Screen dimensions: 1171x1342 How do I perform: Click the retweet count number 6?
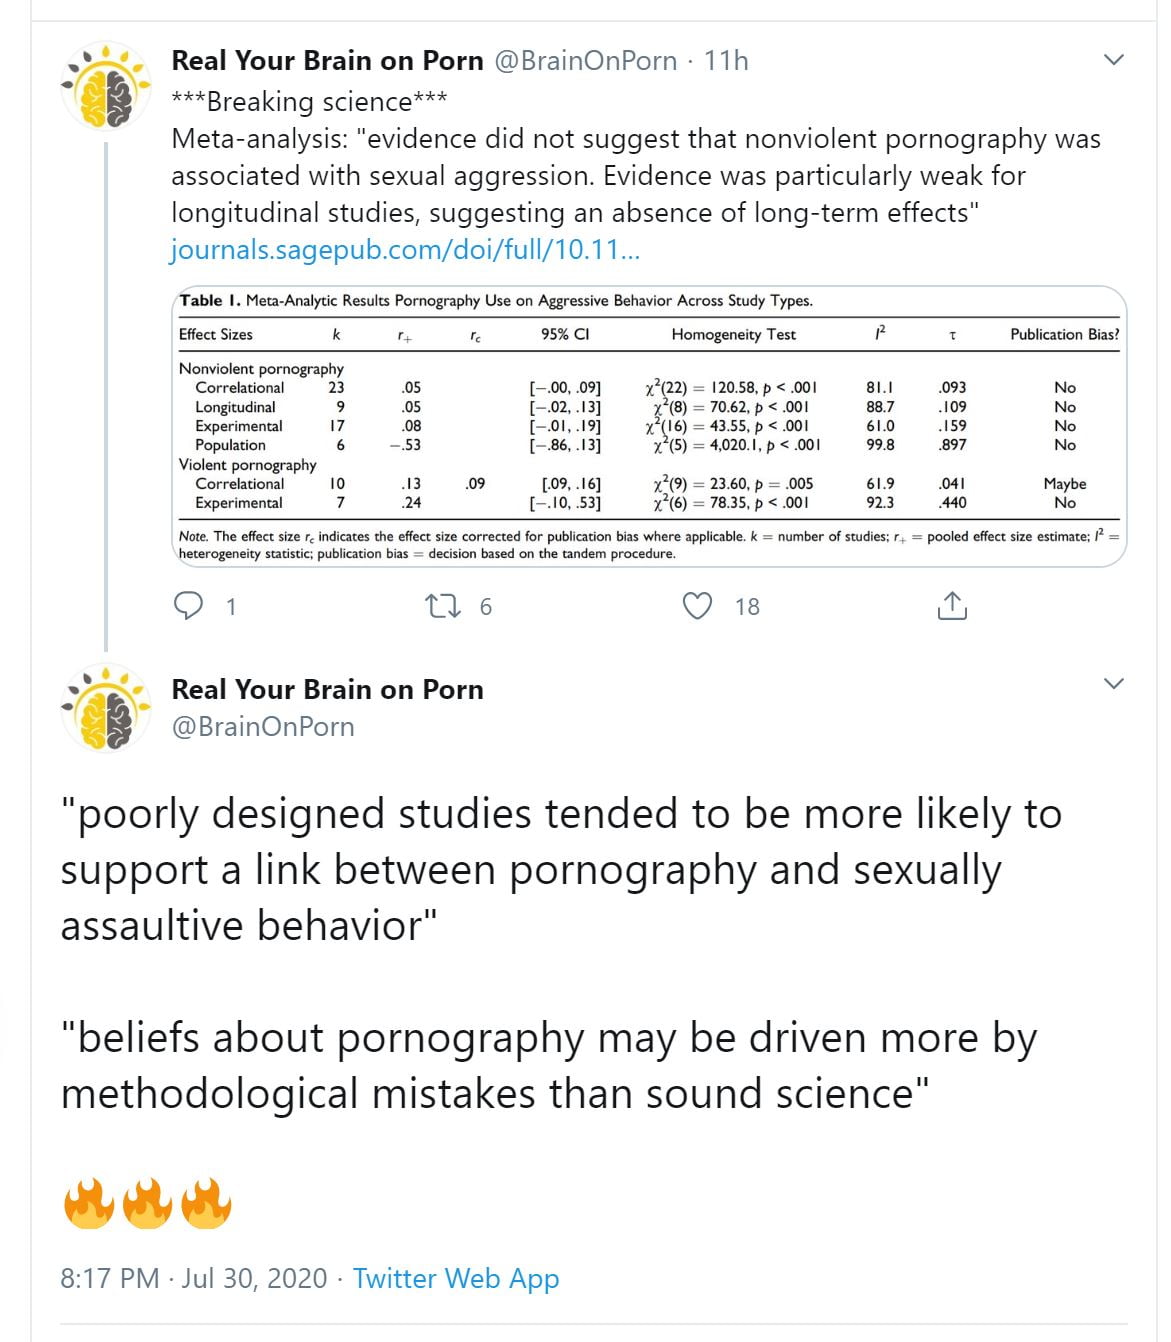click(x=486, y=607)
